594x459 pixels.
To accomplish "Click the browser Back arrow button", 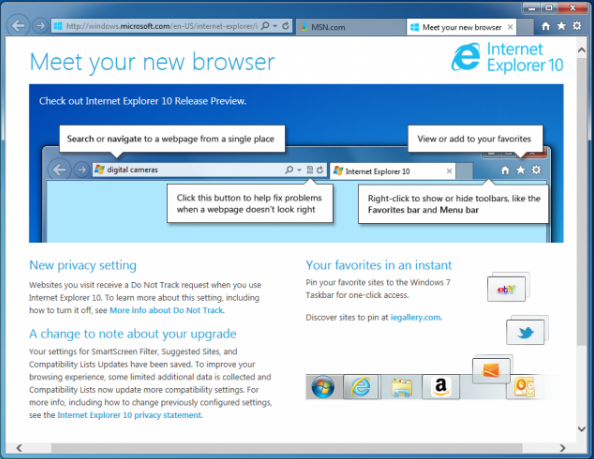I will point(18,26).
